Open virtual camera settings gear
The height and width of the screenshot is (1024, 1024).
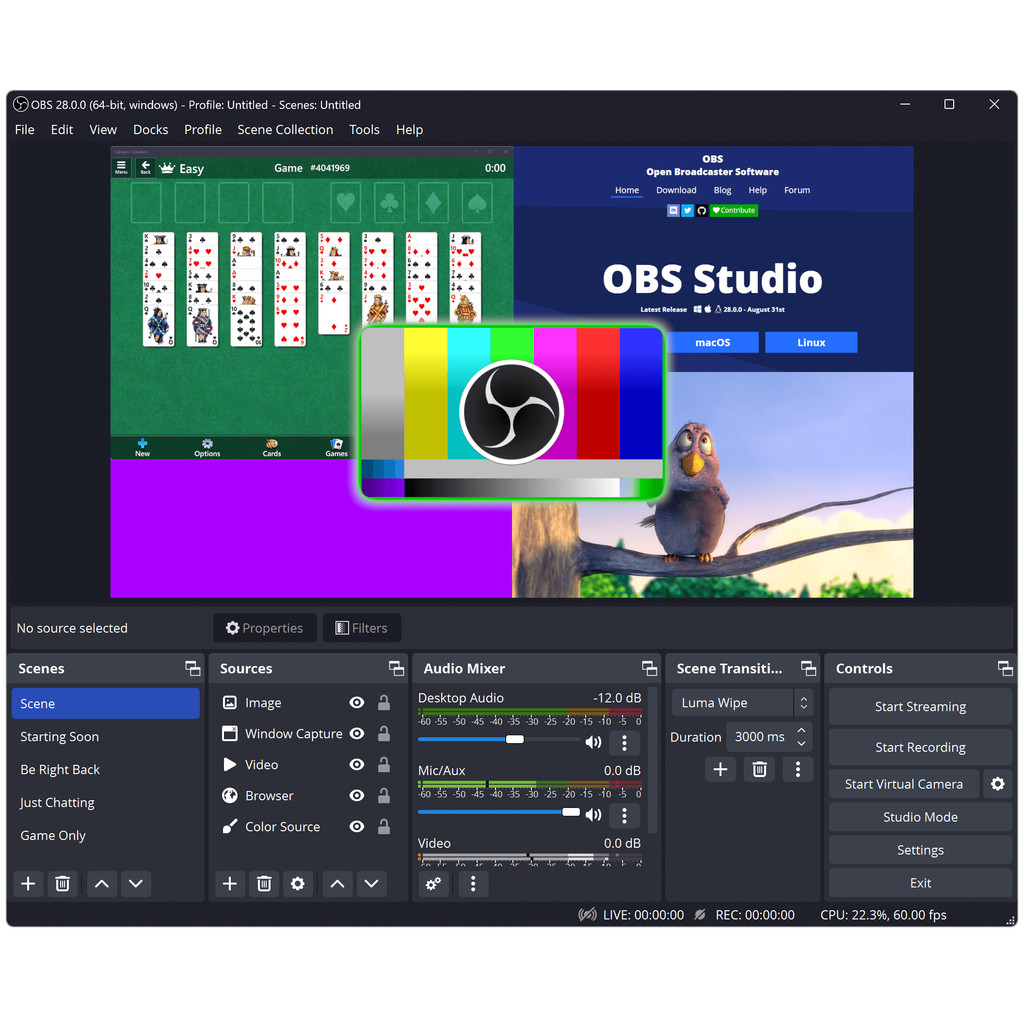pyautogui.click(x=998, y=784)
